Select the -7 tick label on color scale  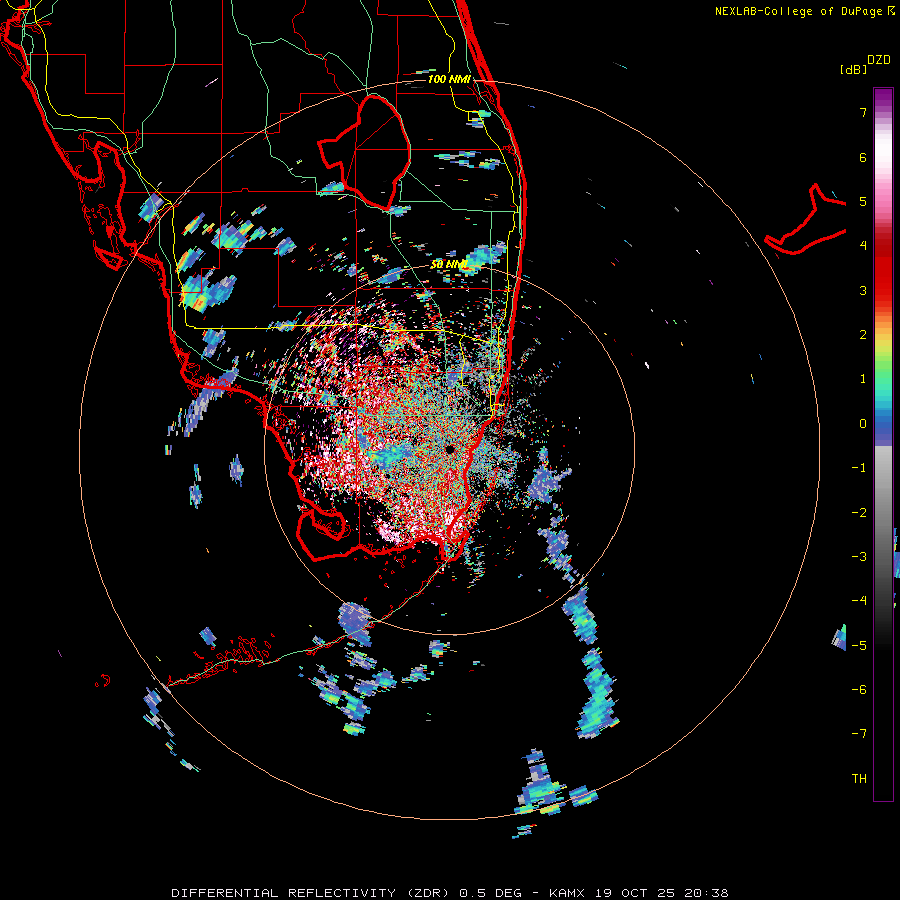click(x=859, y=734)
